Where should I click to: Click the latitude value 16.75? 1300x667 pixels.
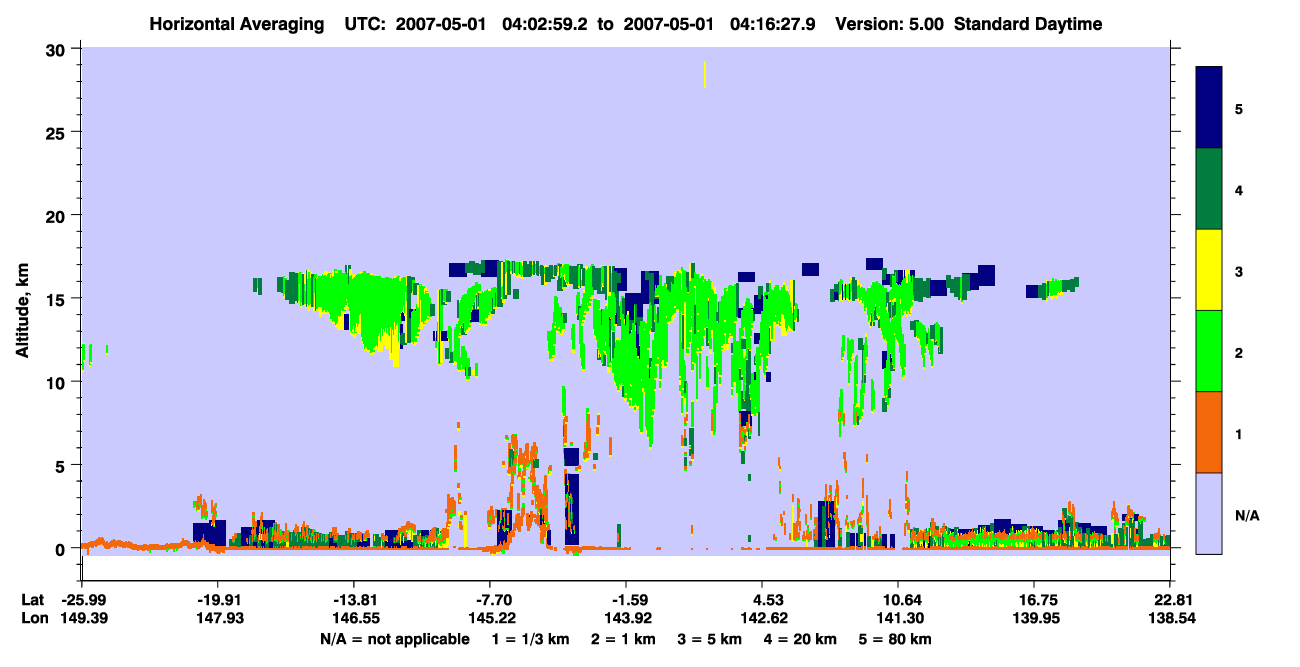1034,600
